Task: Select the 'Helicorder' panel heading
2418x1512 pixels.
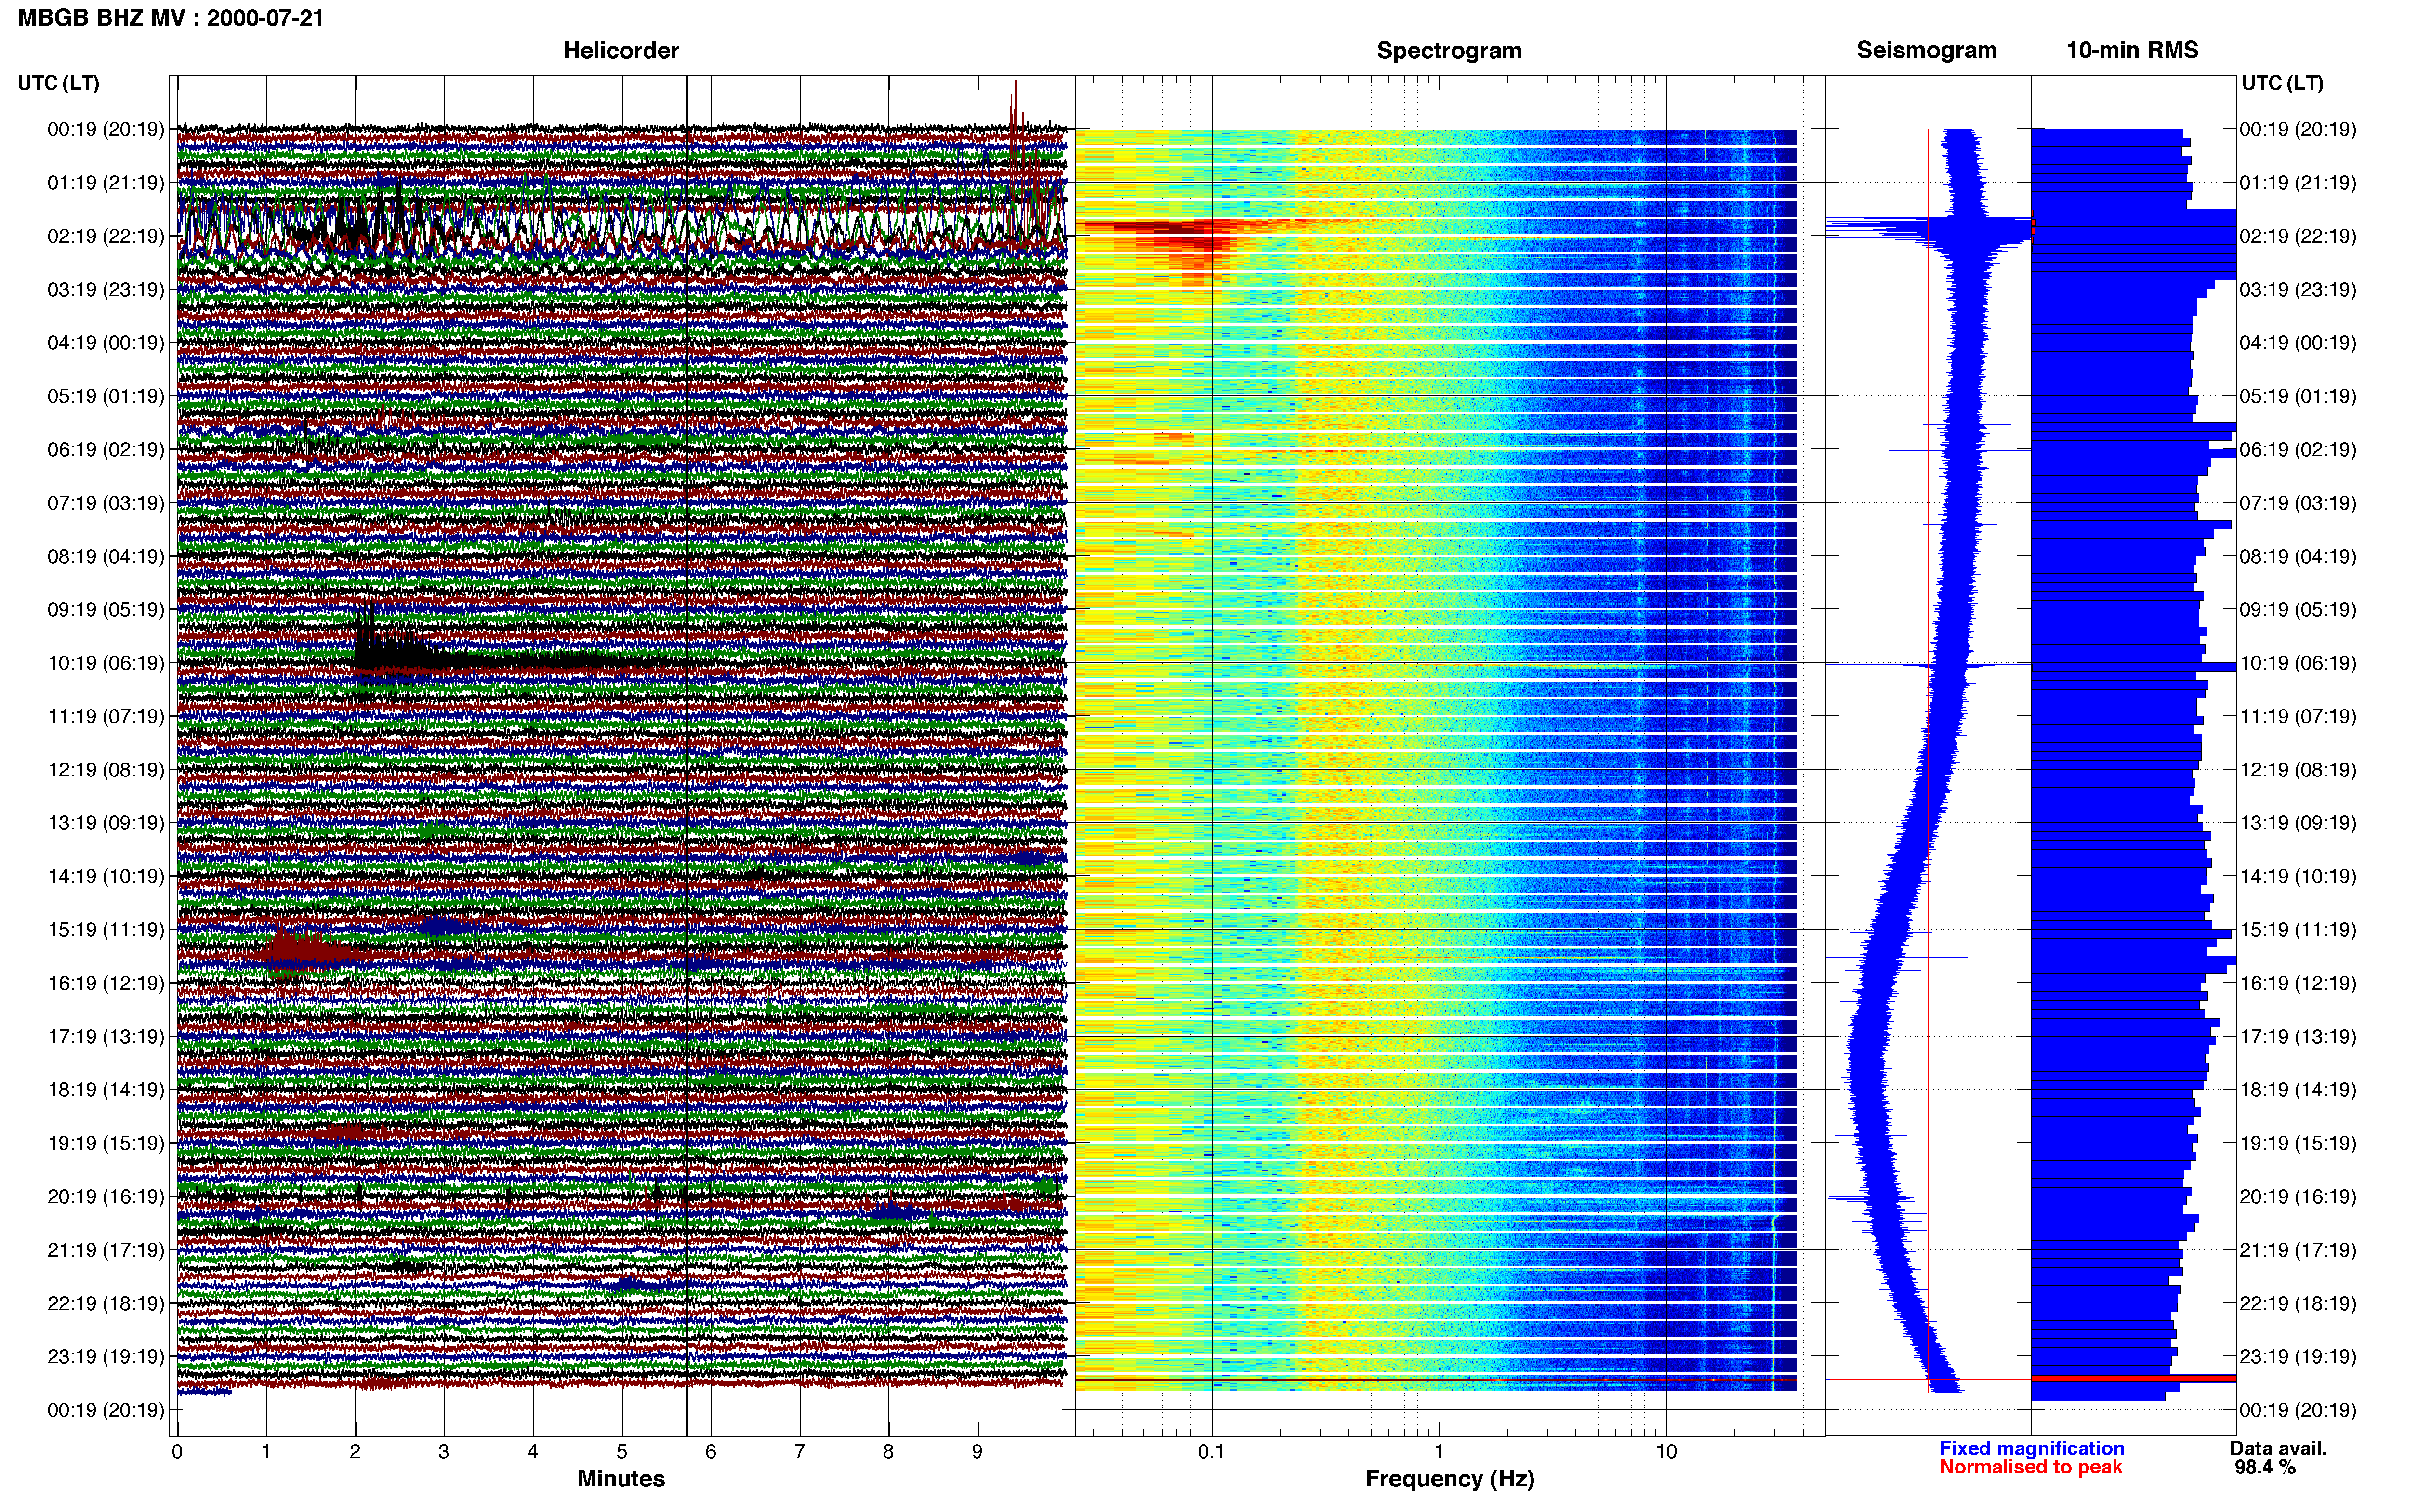Action: [x=621, y=50]
